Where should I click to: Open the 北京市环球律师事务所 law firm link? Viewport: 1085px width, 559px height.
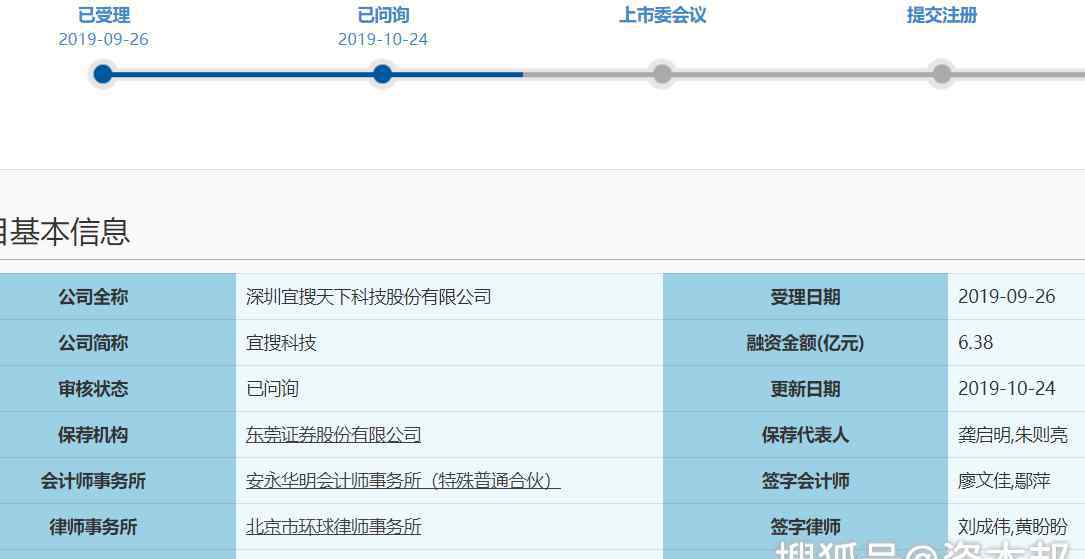click(334, 527)
